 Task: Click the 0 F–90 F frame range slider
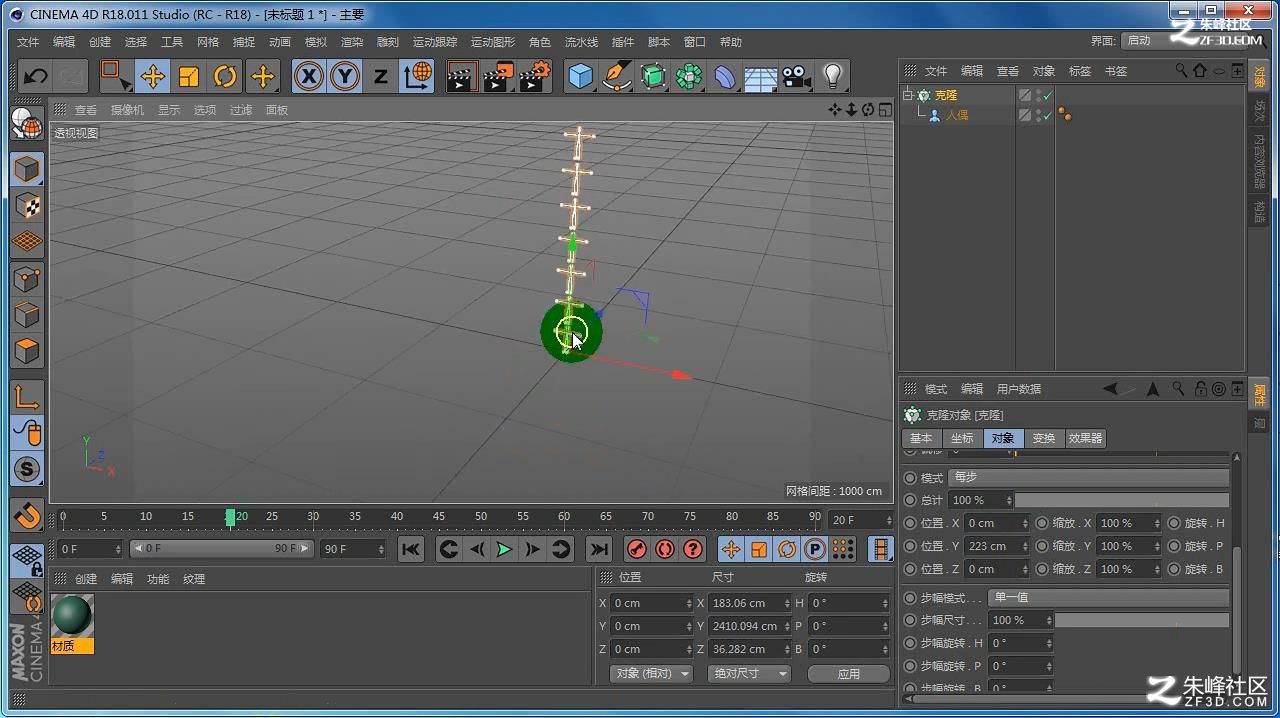point(221,548)
